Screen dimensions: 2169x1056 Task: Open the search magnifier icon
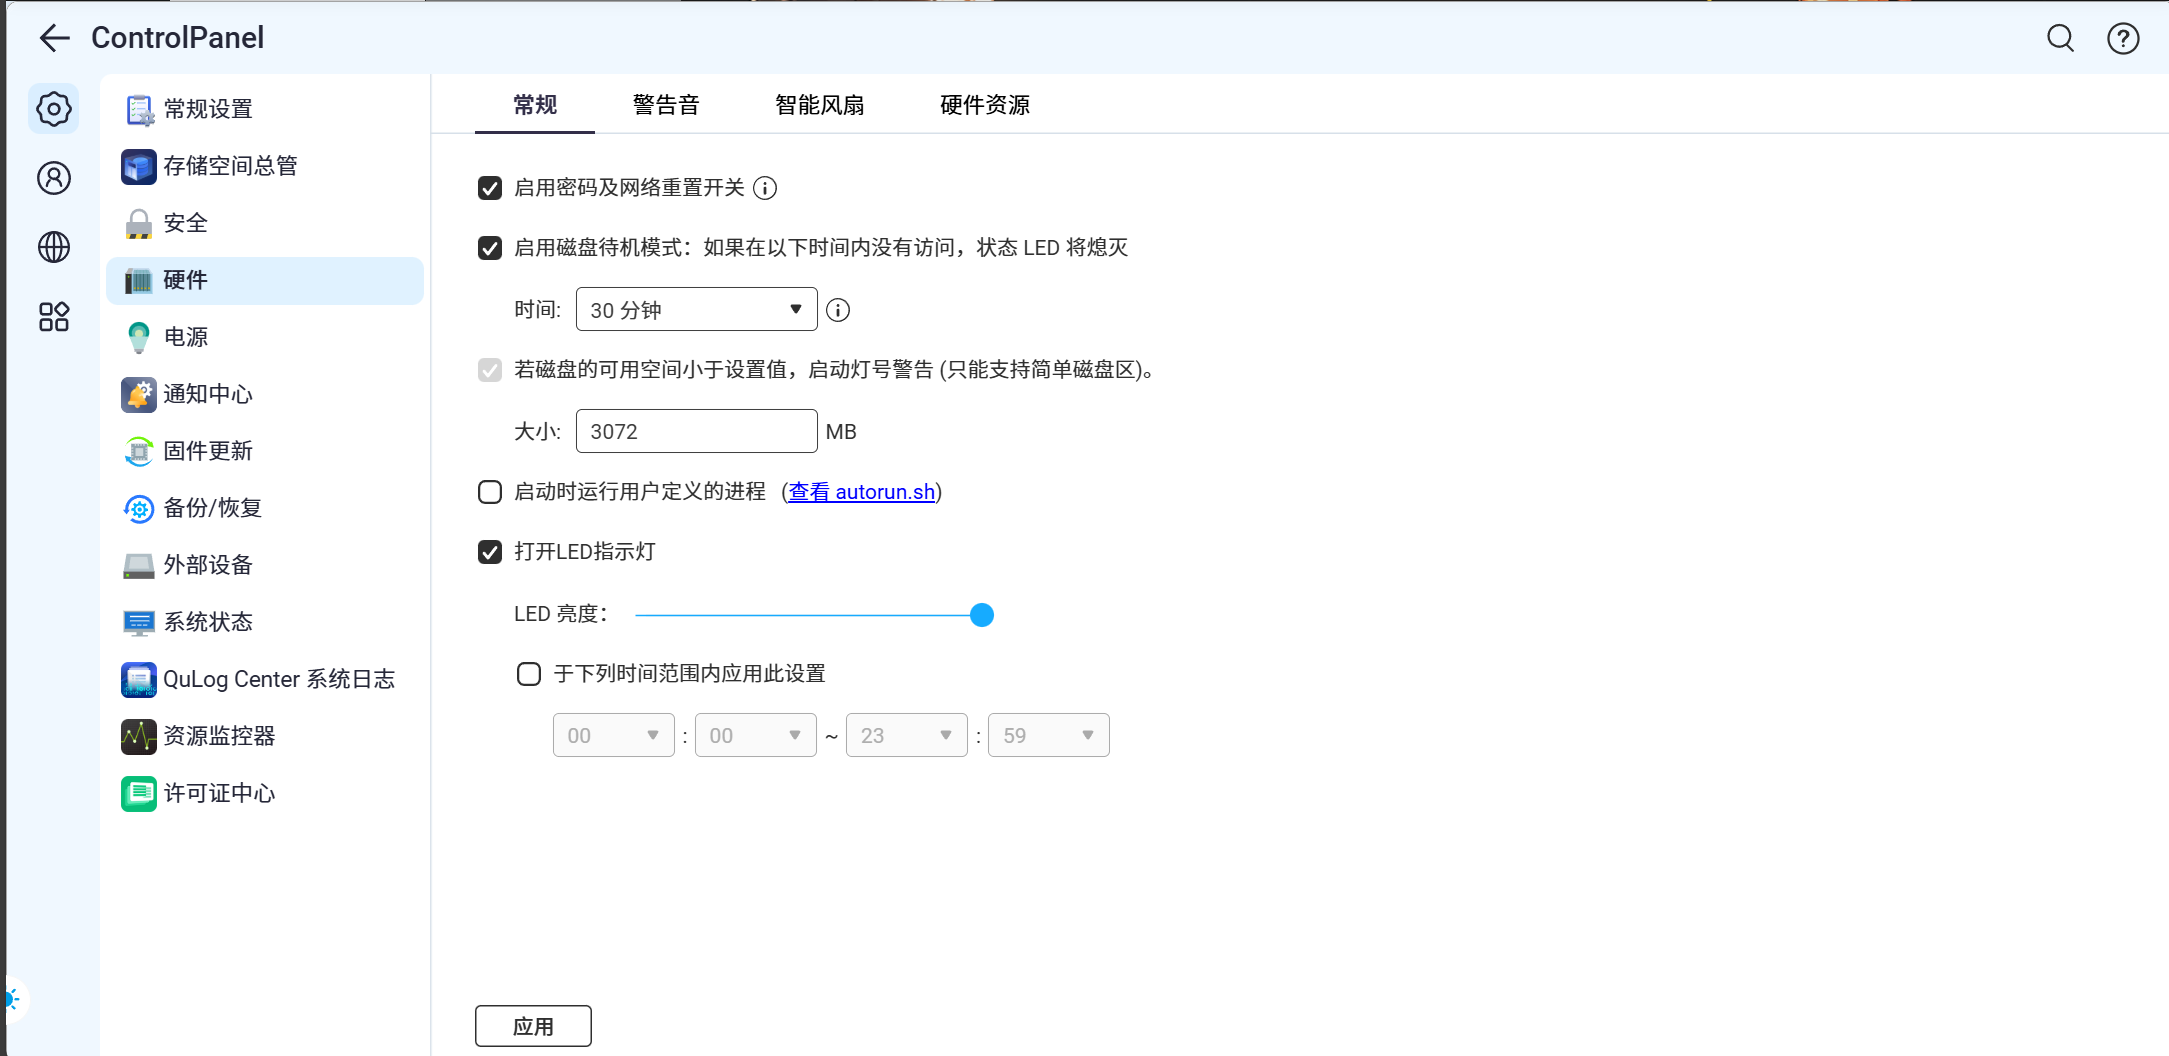pos(2060,38)
